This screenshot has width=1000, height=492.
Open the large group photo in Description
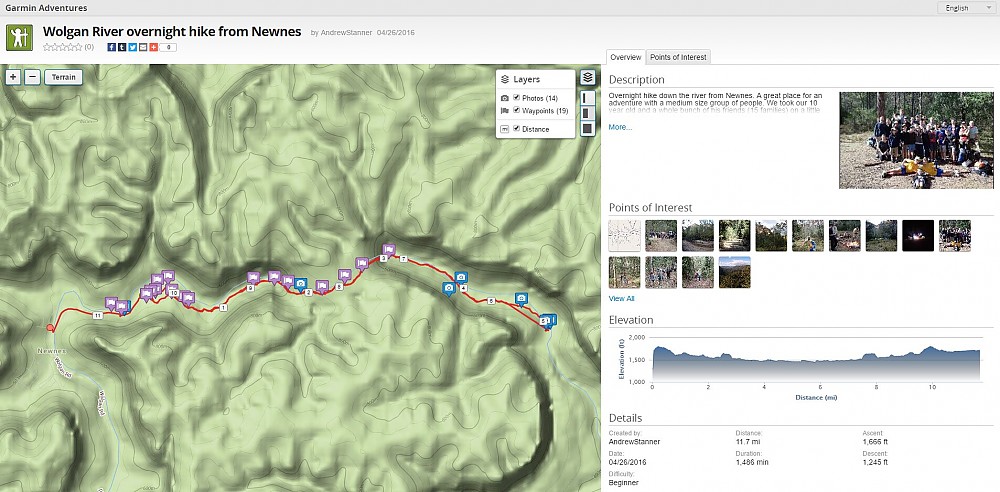click(916, 140)
